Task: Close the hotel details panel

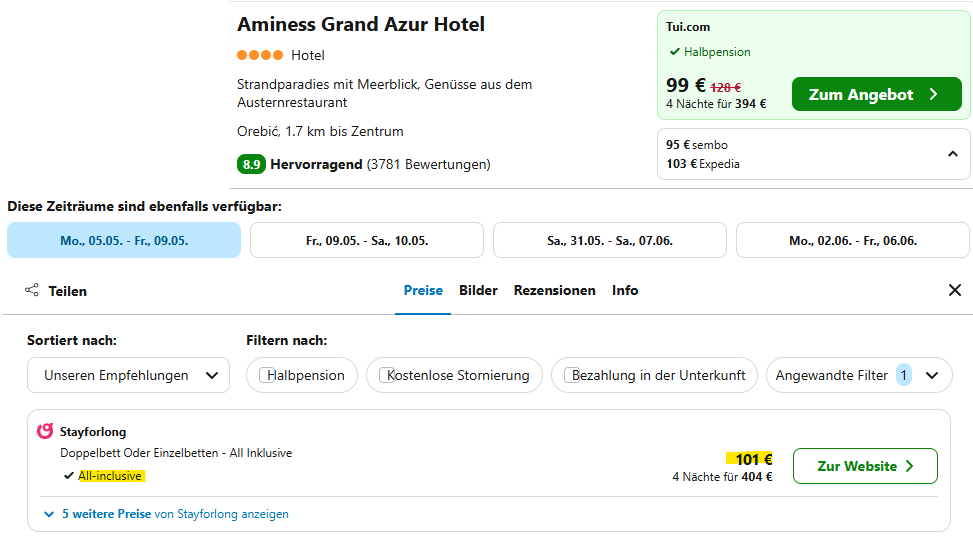Action: [954, 290]
